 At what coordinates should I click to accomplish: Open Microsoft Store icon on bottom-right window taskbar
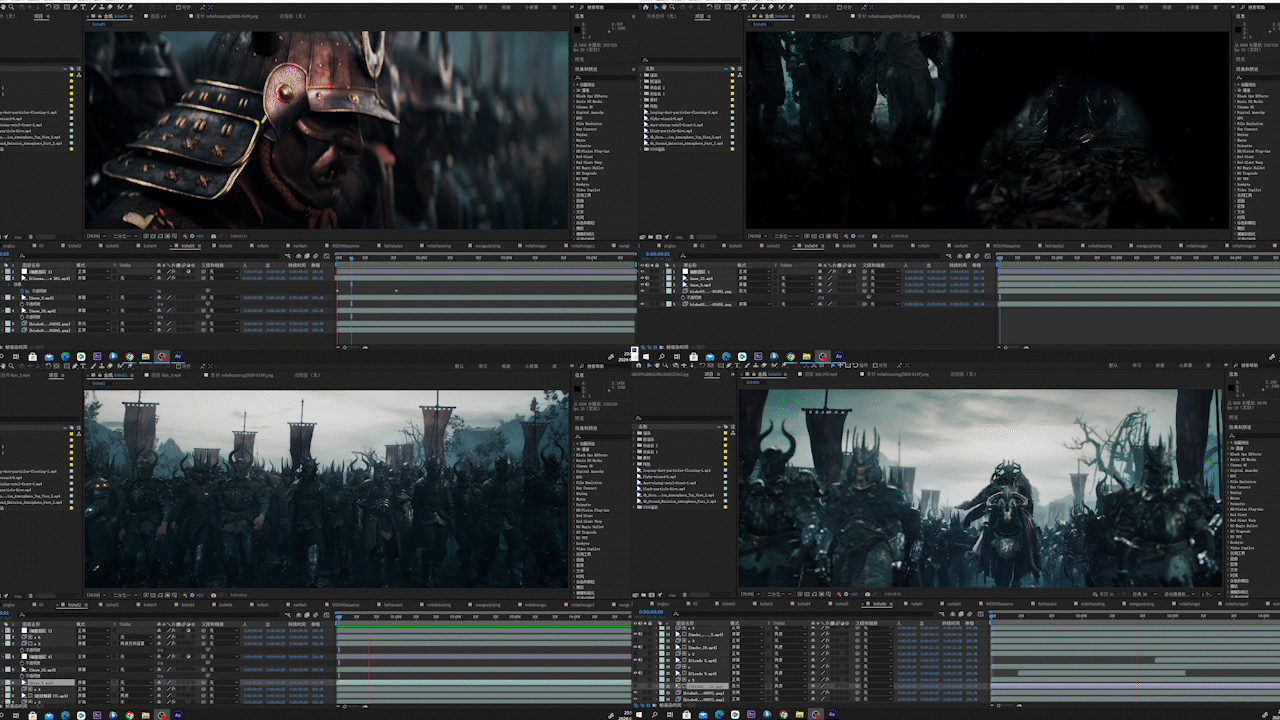(686, 714)
